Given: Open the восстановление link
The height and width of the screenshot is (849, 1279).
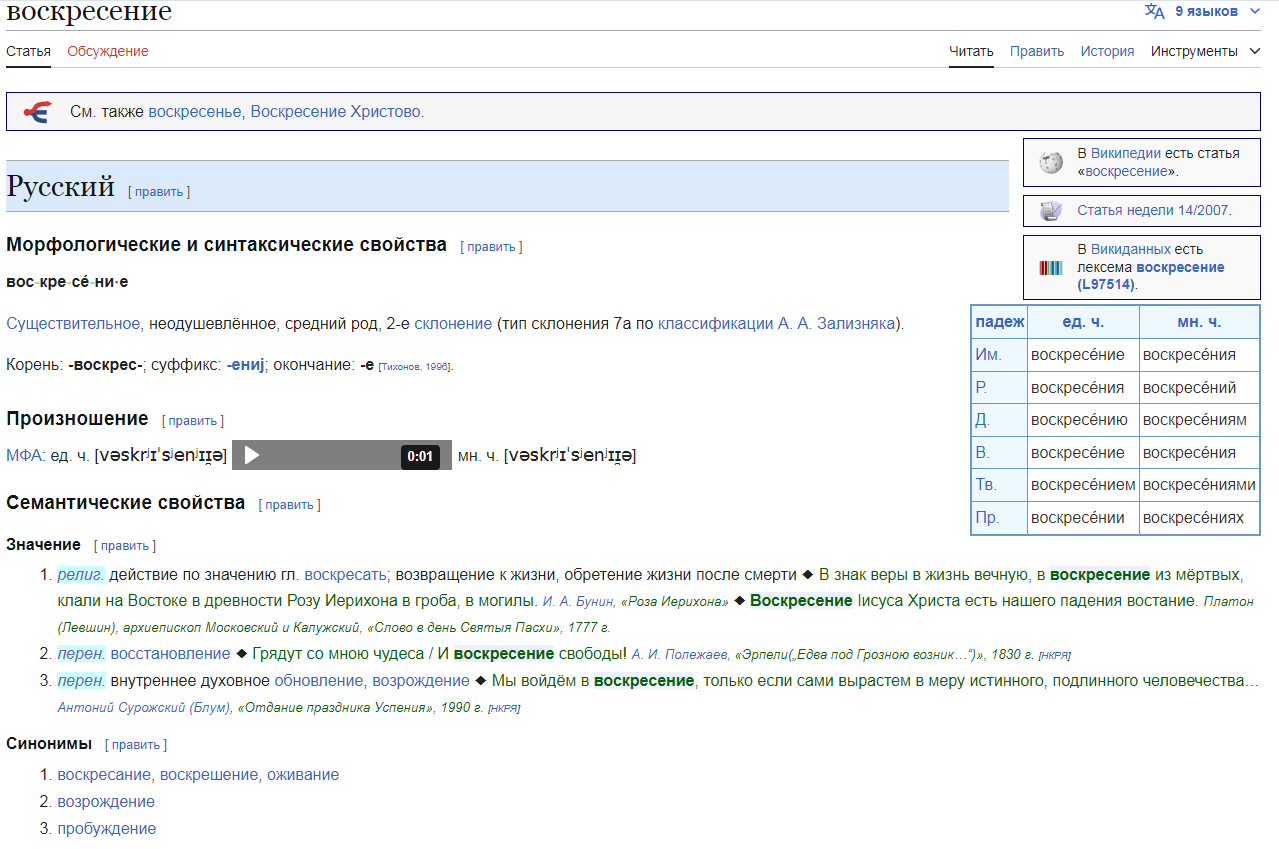Looking at the screenshot, I should point(170,654).
